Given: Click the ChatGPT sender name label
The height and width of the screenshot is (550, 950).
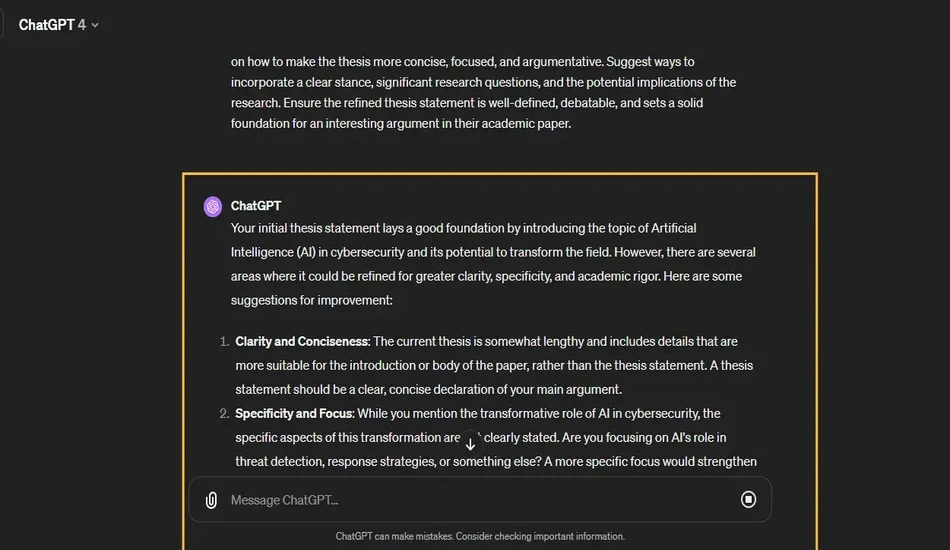Looking at the screenshot, I should tap(256, 206).
